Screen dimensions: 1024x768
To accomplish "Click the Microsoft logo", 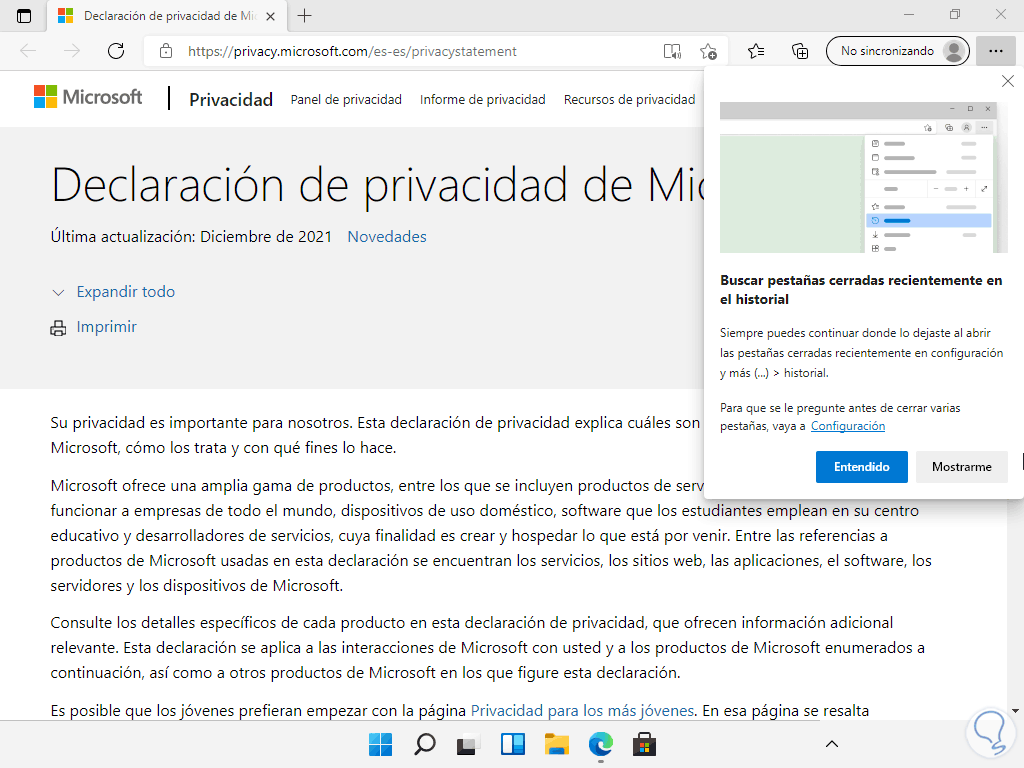I will (x=88, y=97).
